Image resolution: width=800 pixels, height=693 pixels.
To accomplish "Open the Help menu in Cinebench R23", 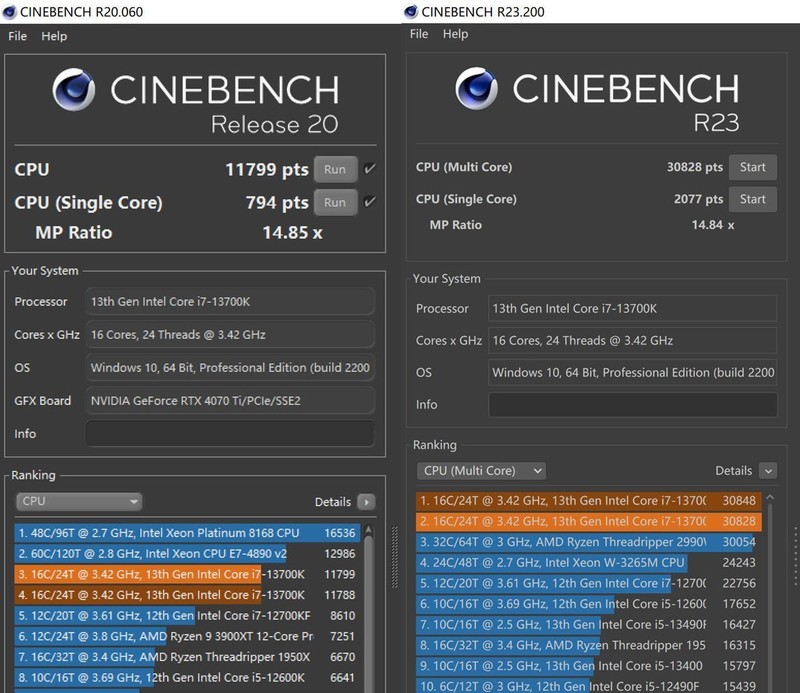I will click(455, 34).
